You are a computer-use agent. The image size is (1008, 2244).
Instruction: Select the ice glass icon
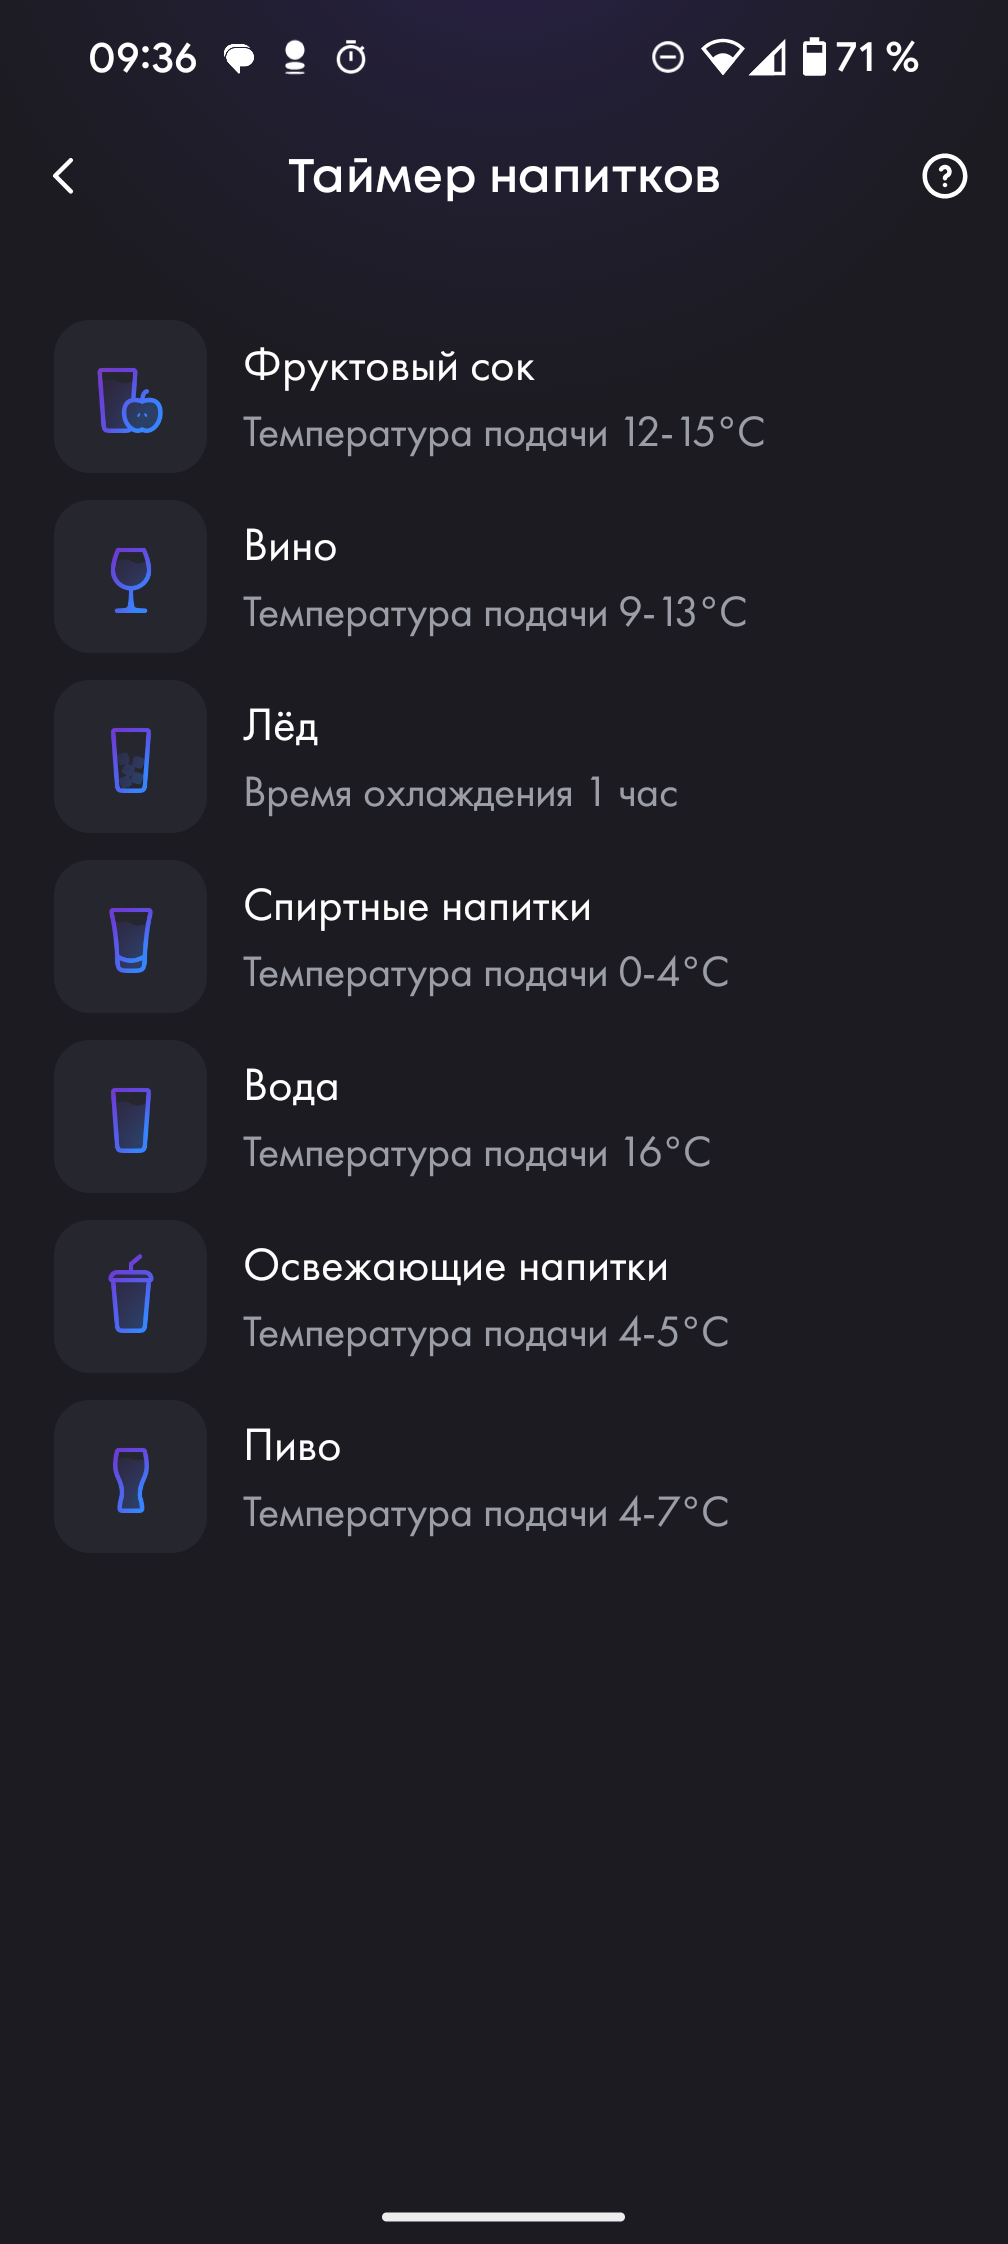click(131, 757)
